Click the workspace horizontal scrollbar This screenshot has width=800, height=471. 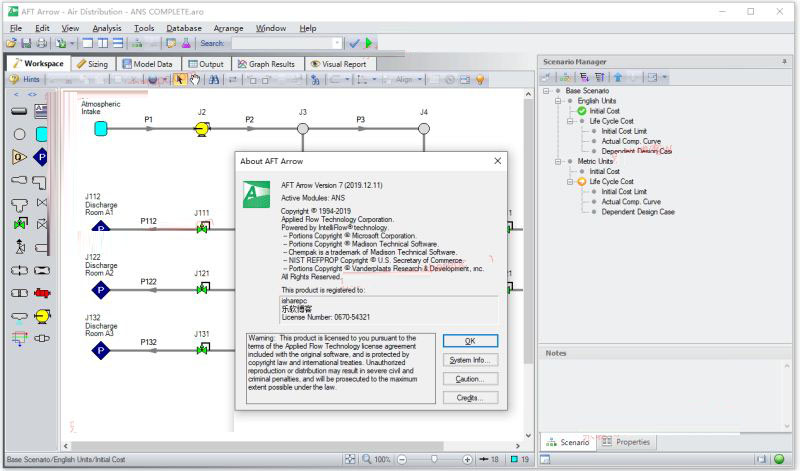[291, 445]
